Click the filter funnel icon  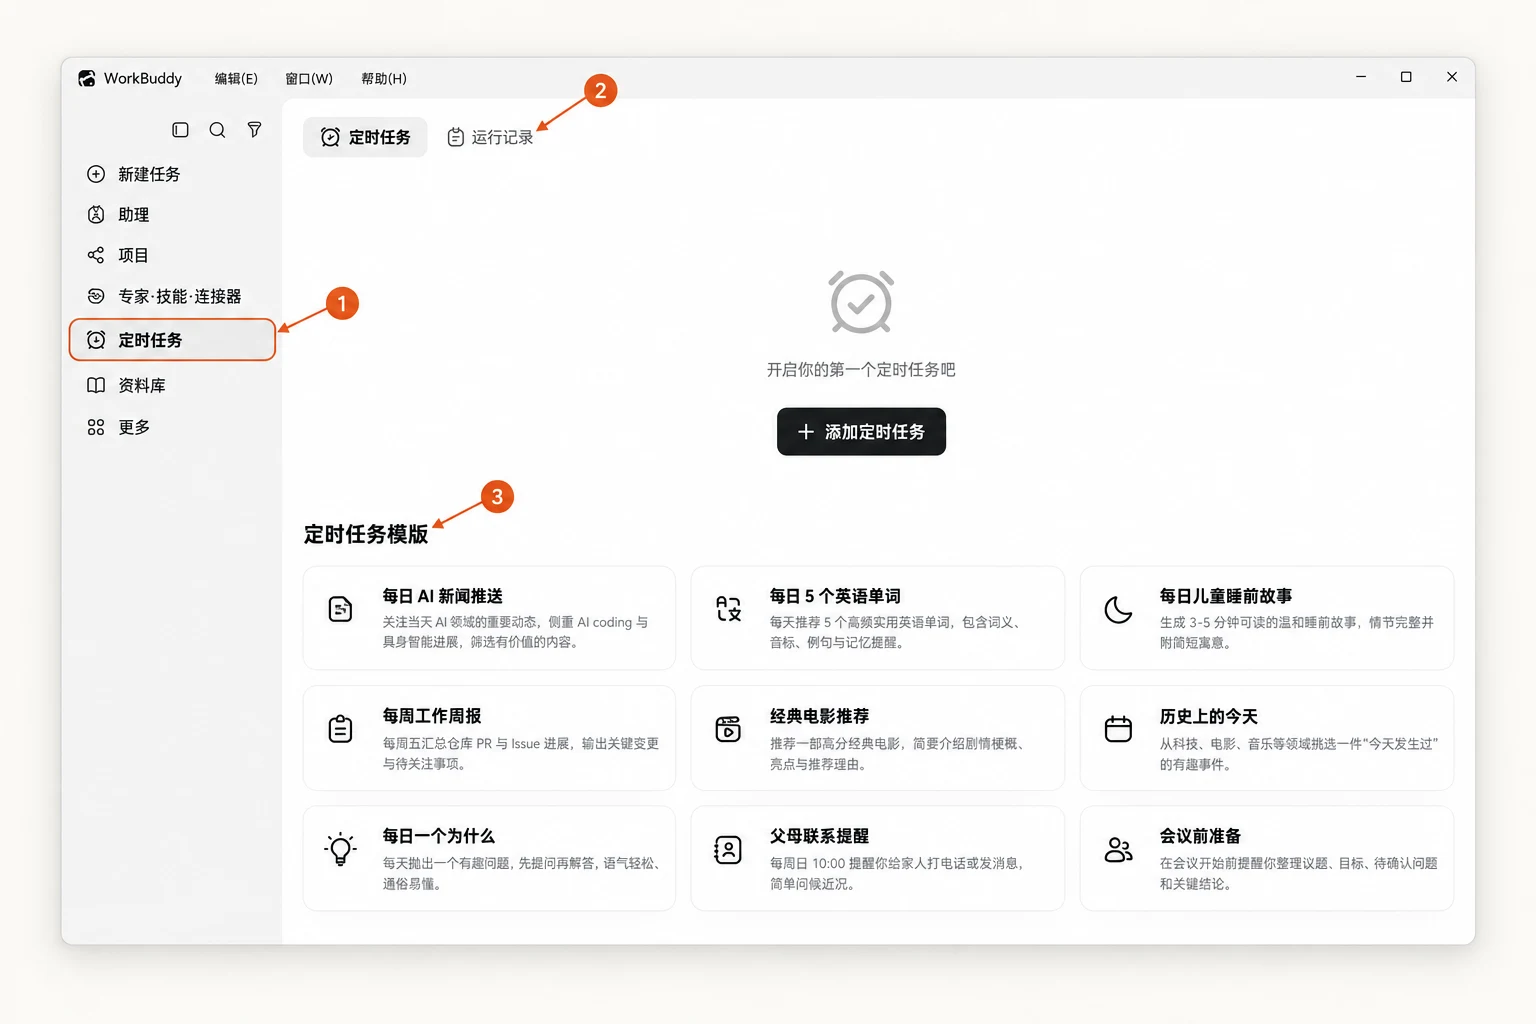click(255, 130)
